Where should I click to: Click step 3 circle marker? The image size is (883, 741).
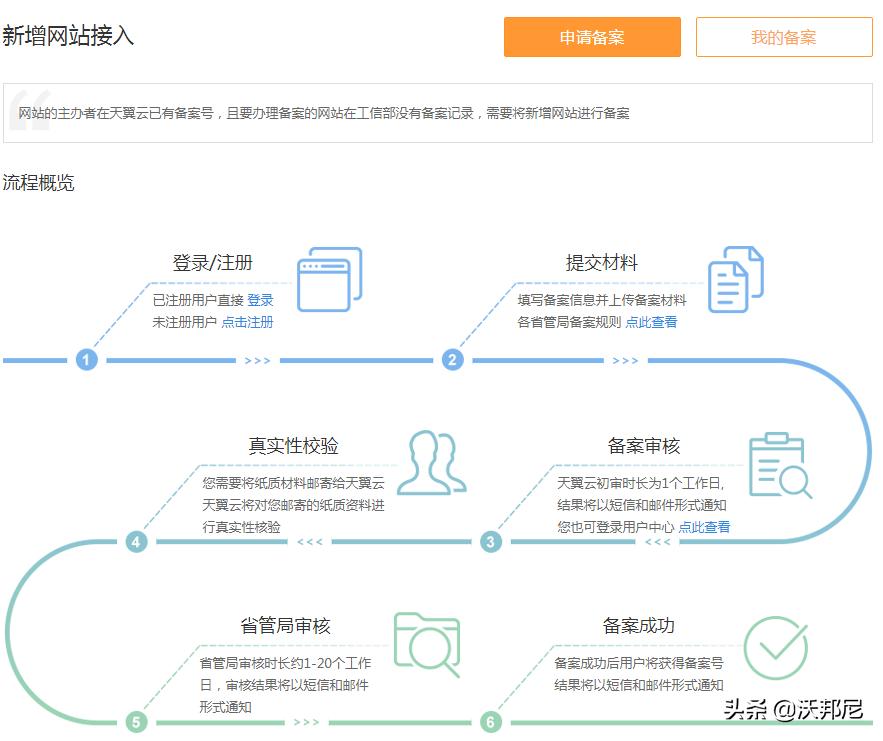coord(489,540)
